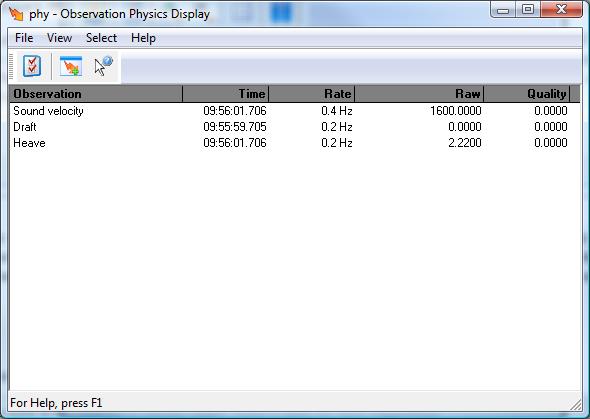Select the Sound velocity observation row
The image size is (590, 419).
pos(295,111)
